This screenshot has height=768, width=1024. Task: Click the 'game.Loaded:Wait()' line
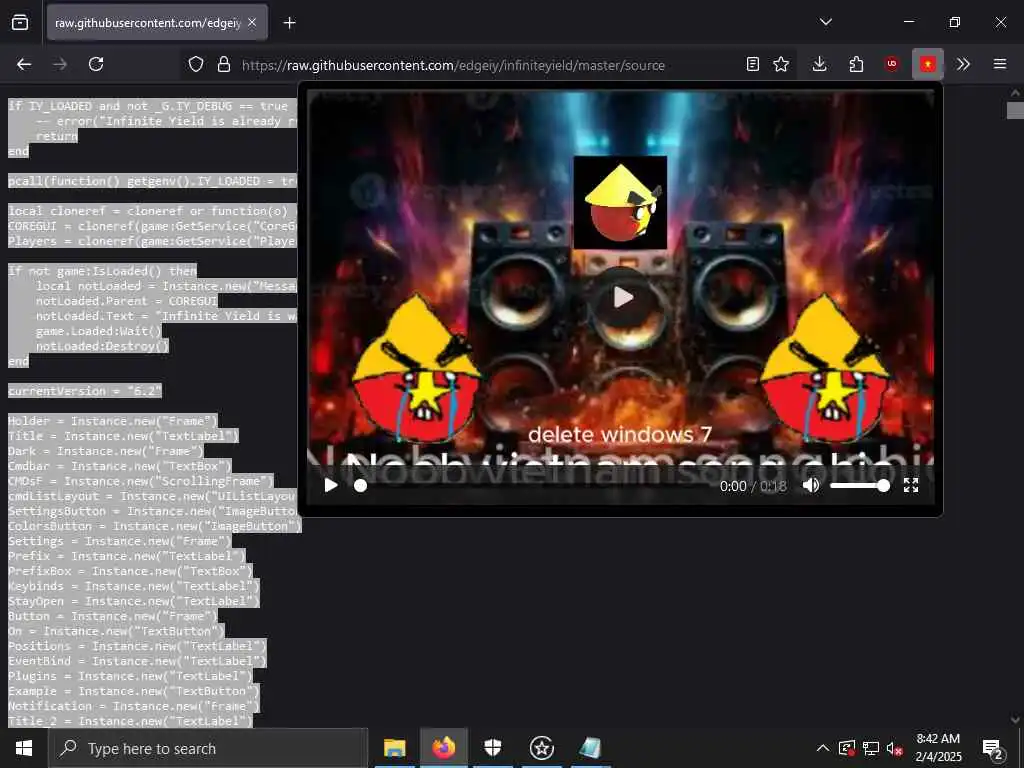[99, 331]
